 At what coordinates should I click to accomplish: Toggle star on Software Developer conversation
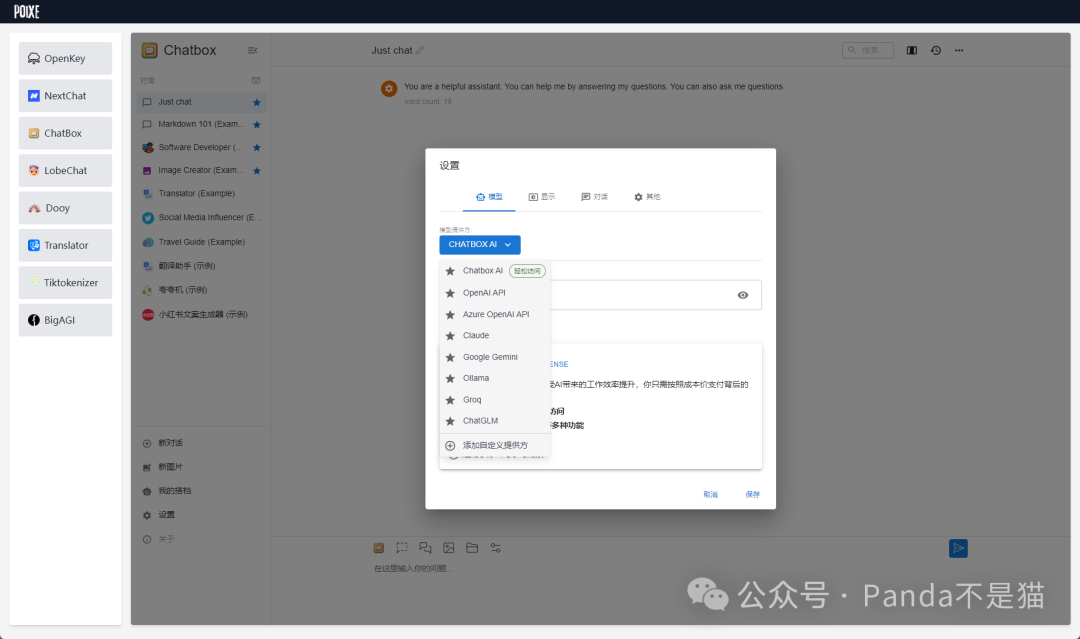(257, 147)
